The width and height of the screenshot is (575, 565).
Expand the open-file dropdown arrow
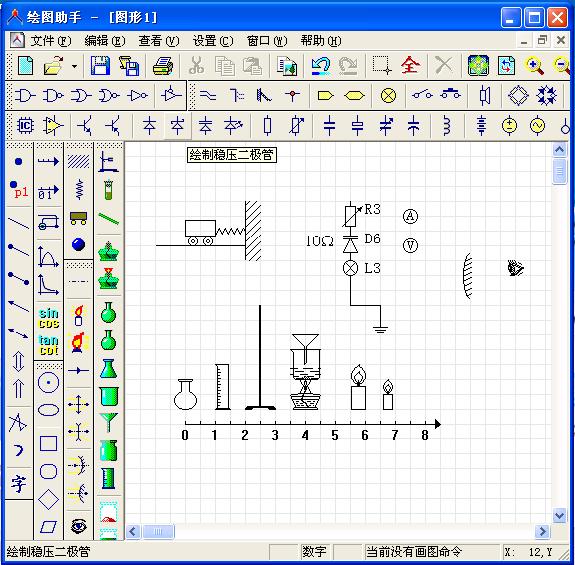tap(74, 66)
